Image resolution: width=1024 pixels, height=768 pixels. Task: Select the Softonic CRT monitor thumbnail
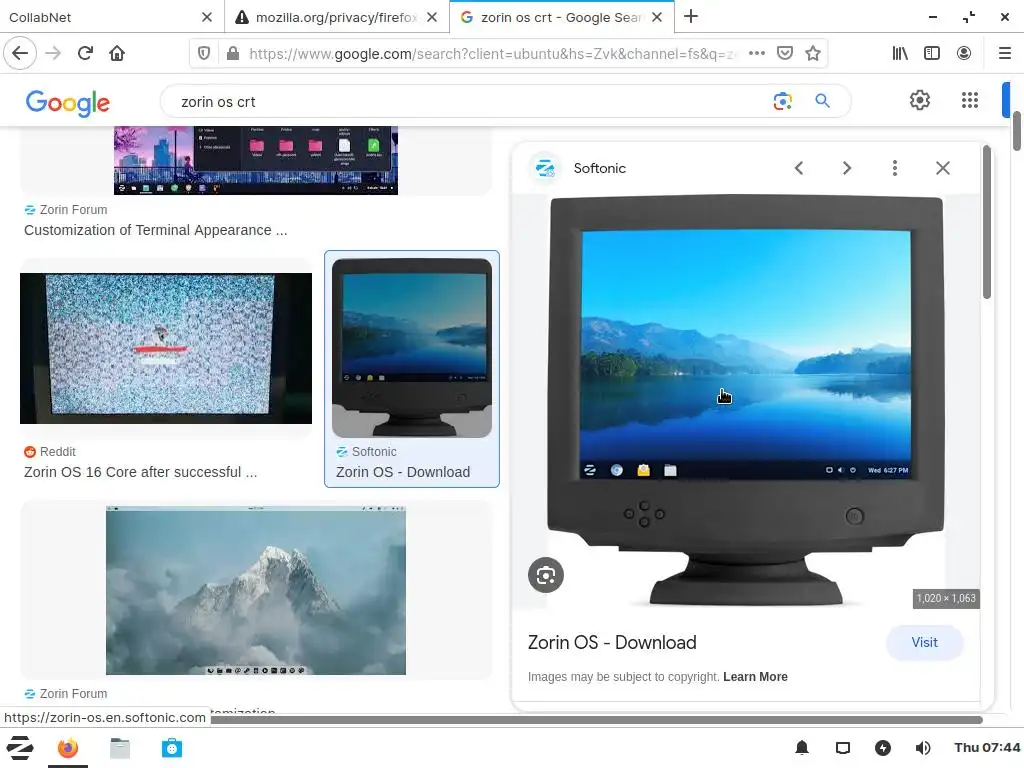pyautogui.click(x=412, y=347)
